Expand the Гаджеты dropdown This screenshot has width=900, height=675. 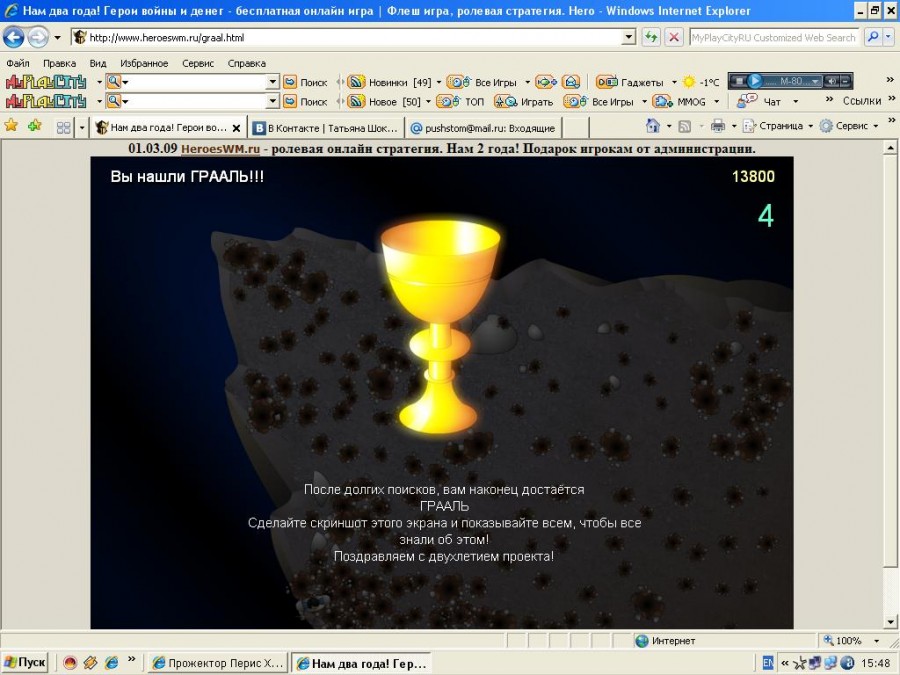(674, 82)
